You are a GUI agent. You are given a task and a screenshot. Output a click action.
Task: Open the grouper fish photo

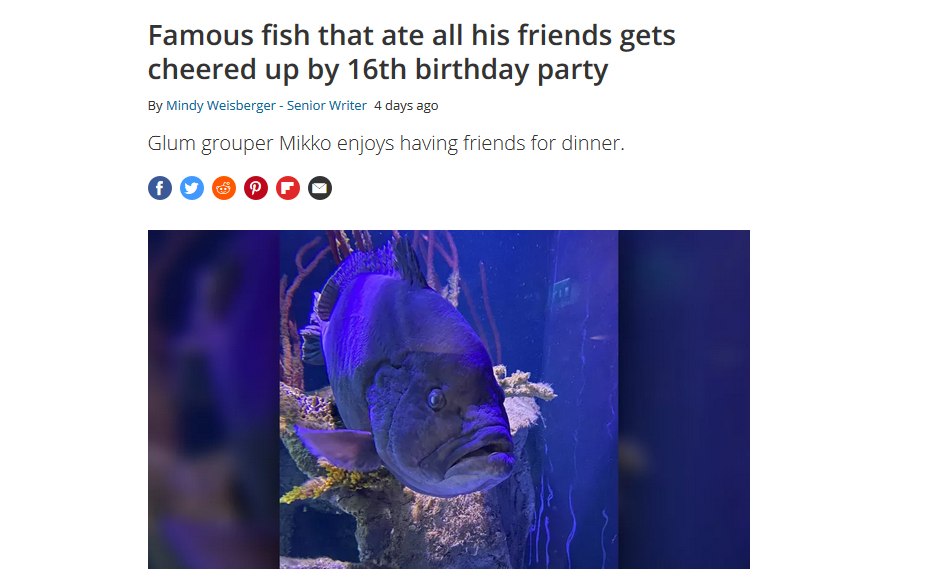pos(449,399)
